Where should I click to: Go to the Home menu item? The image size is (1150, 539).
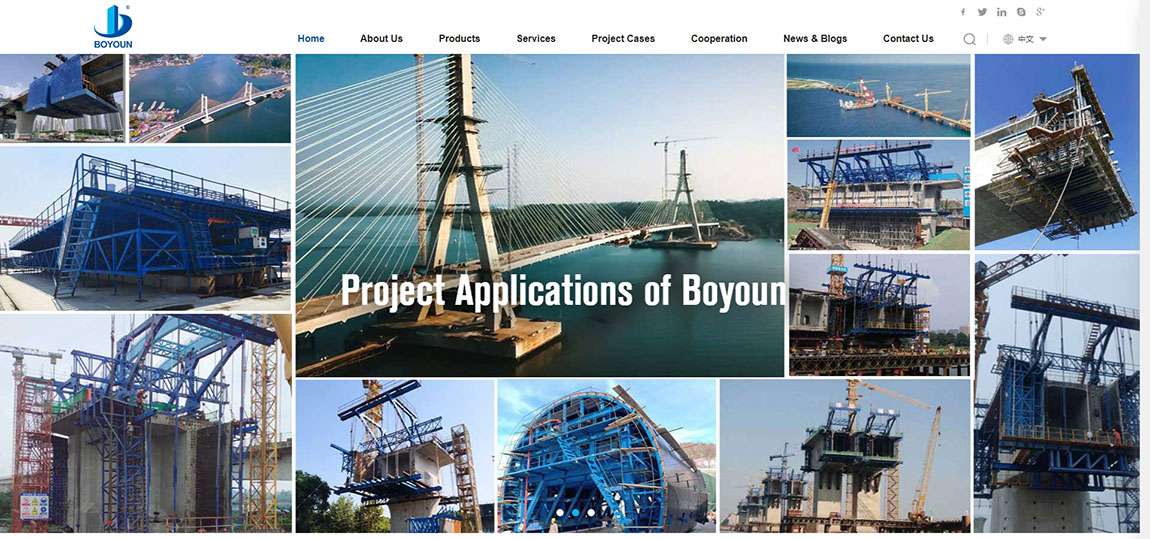click(x=311, y=39)
